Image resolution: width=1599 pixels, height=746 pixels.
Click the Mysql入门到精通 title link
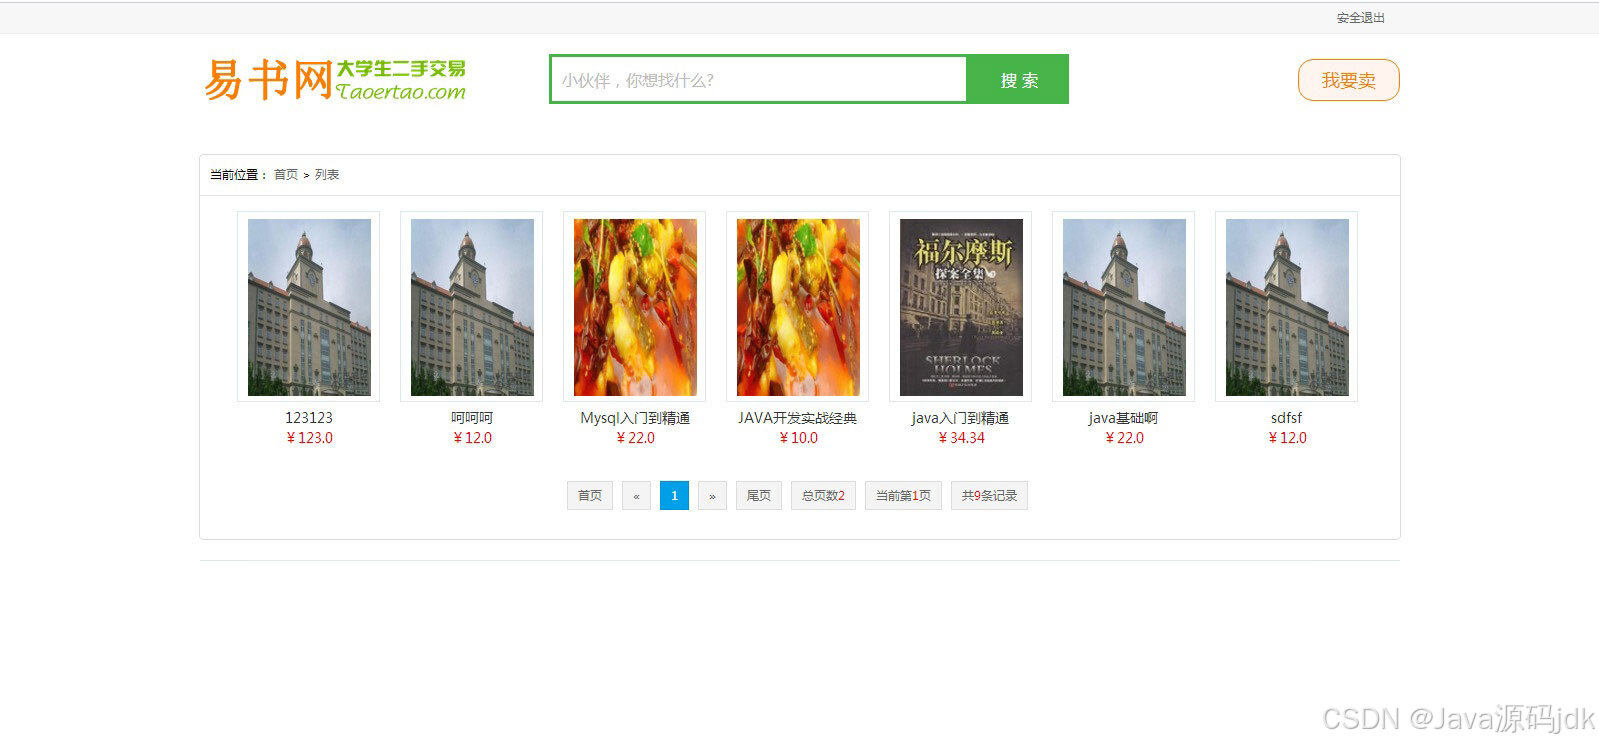635,418
